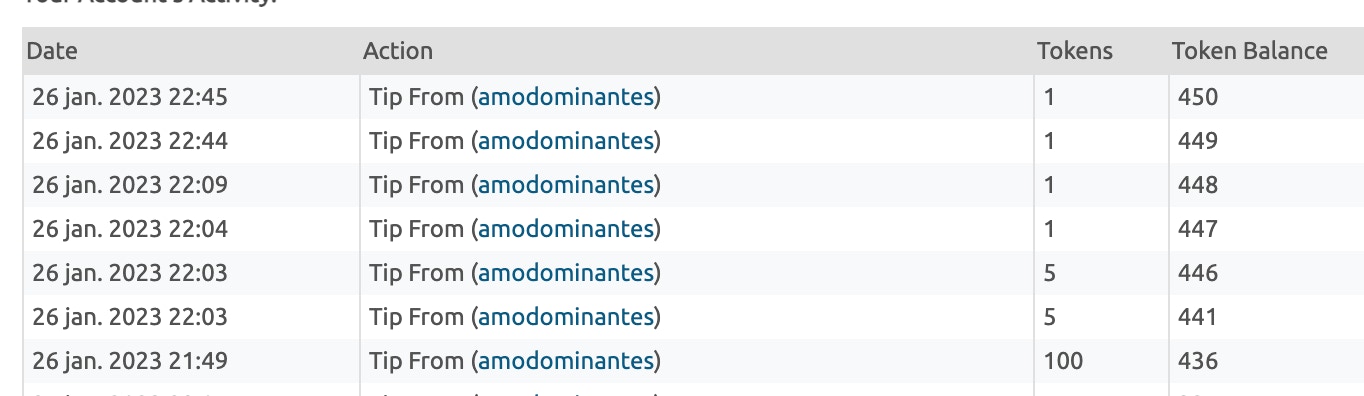
Task: Select the Tokens column header
Action: coord(1075,51)
